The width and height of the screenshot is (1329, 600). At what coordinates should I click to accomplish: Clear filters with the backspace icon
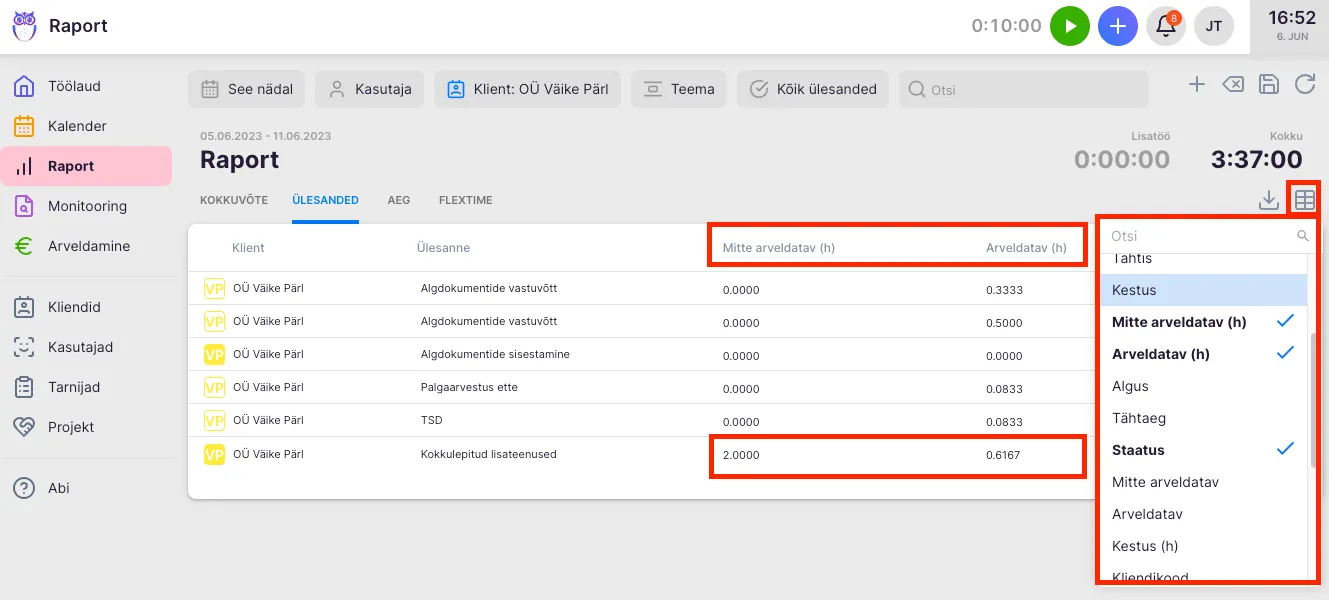click(1233, 85)
